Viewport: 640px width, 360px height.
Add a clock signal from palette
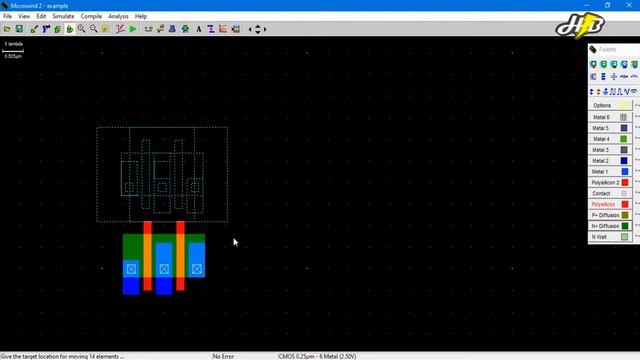(x=613, y=92)
